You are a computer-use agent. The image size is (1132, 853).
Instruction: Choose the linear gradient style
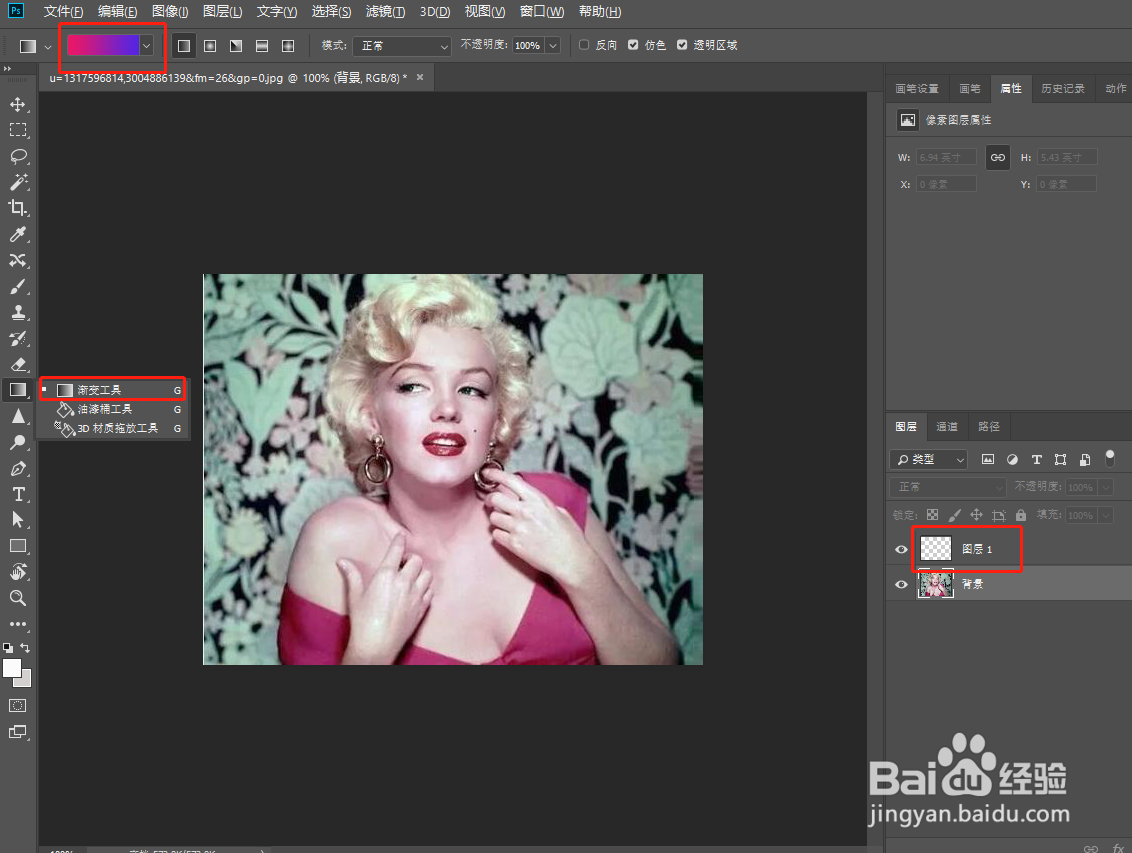pyautogui.click(x=184, y=45)
